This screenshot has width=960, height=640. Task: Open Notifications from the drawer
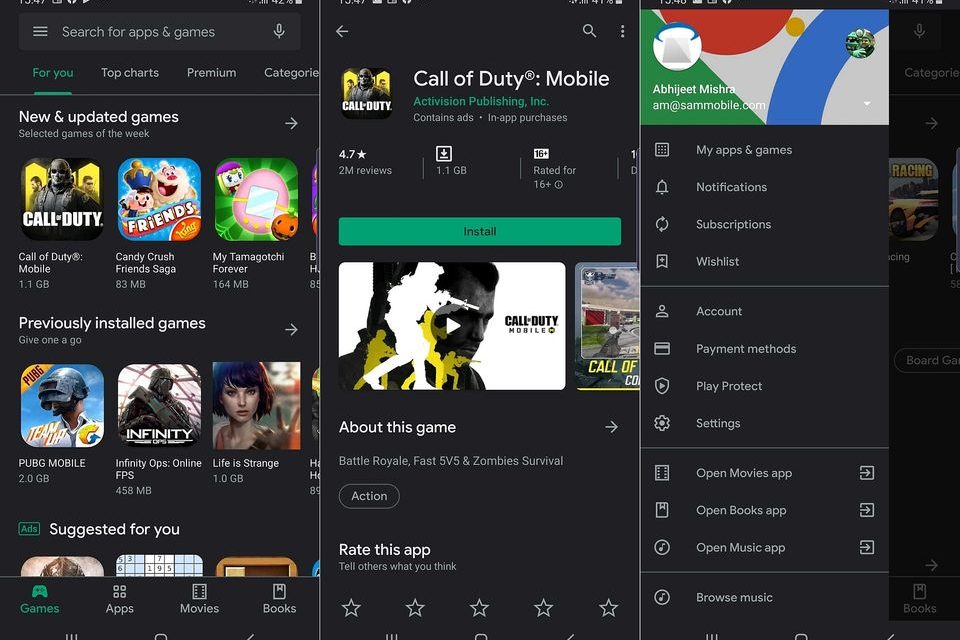(x=765, y=187)
